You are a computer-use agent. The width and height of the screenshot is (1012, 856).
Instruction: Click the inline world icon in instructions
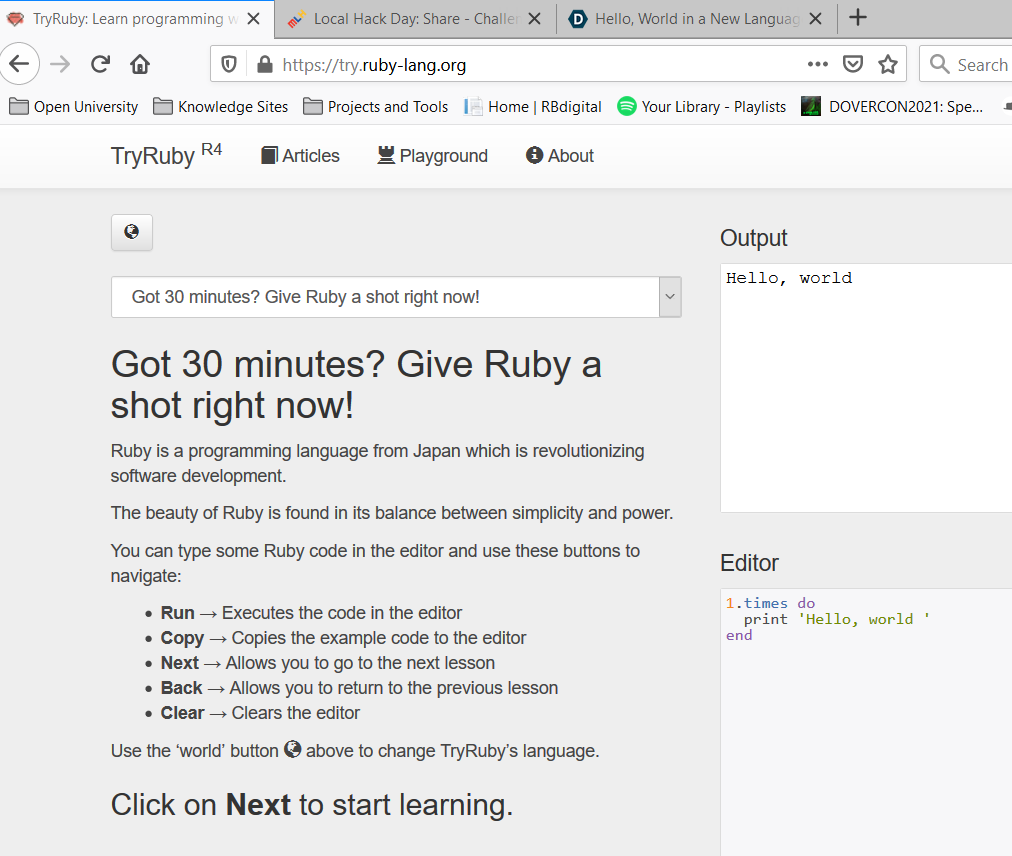click(x=292, y=749)
